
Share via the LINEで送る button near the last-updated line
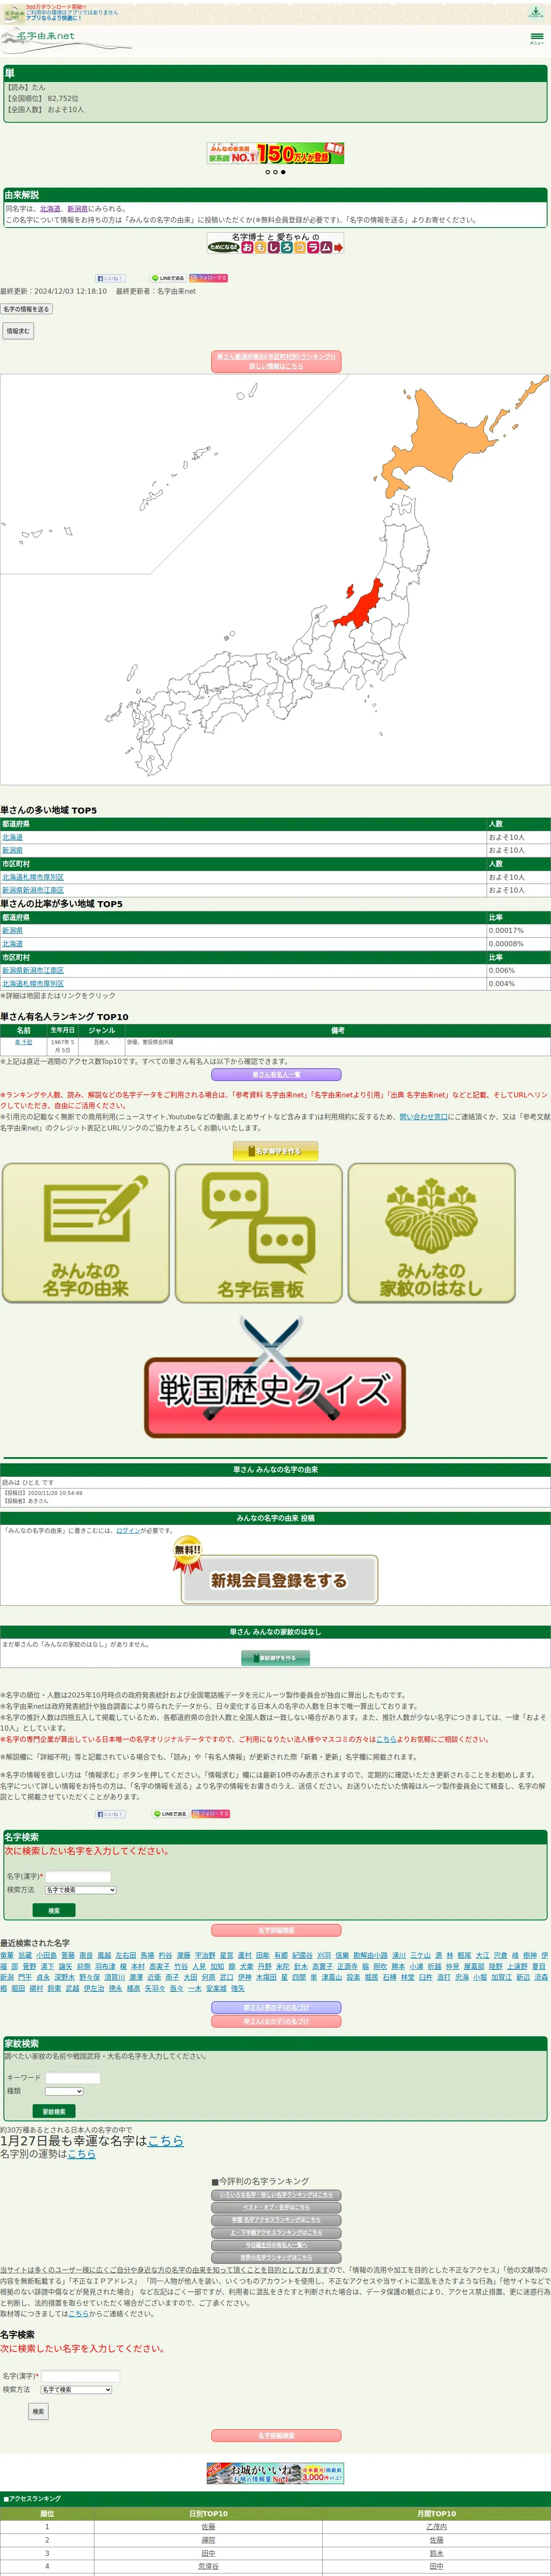tap(168, 278)
